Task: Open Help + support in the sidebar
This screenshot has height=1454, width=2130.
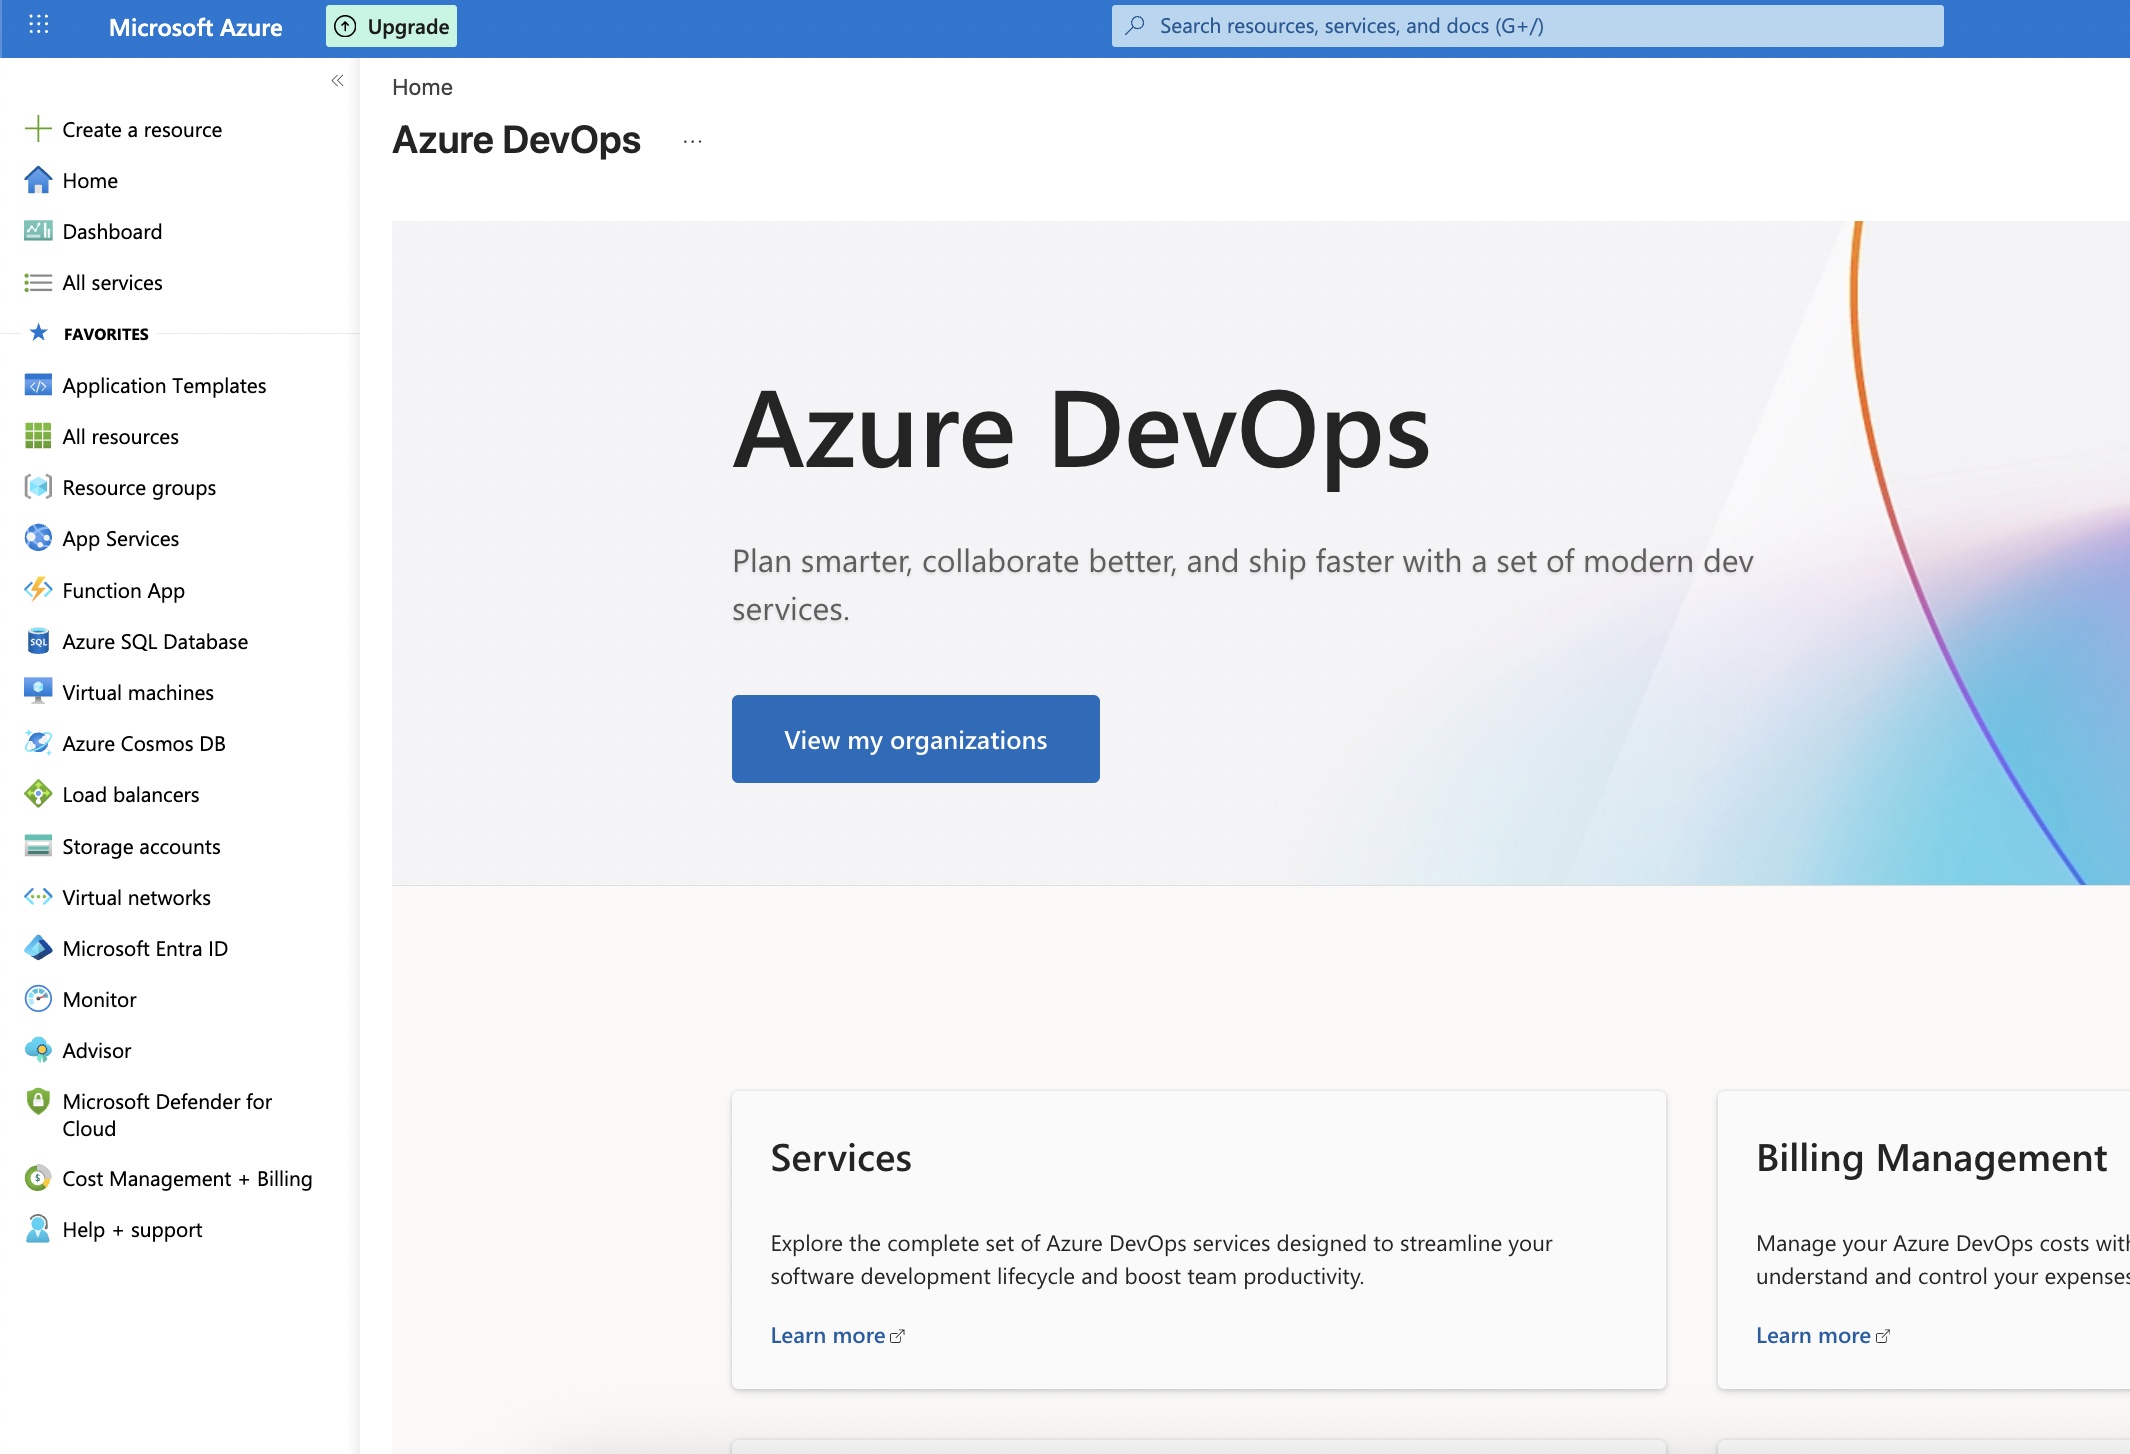Action: click(x=132, y=1230)
